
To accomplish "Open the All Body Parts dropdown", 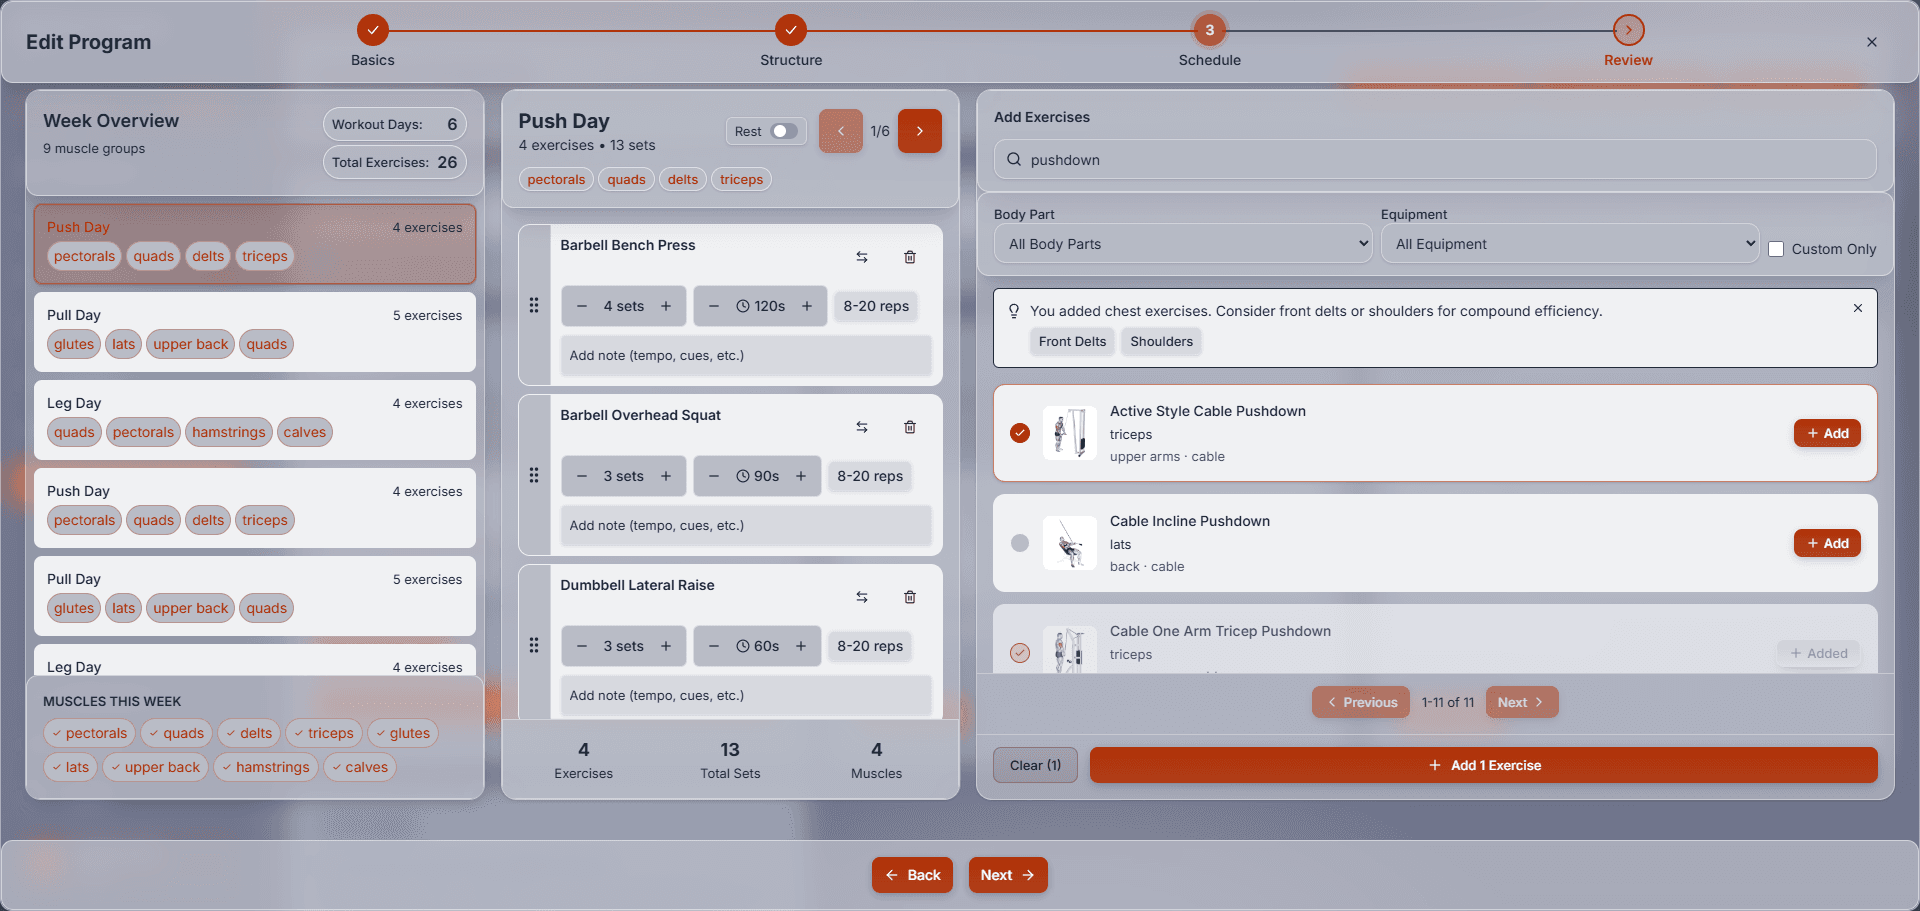I will pos(1182,243).
